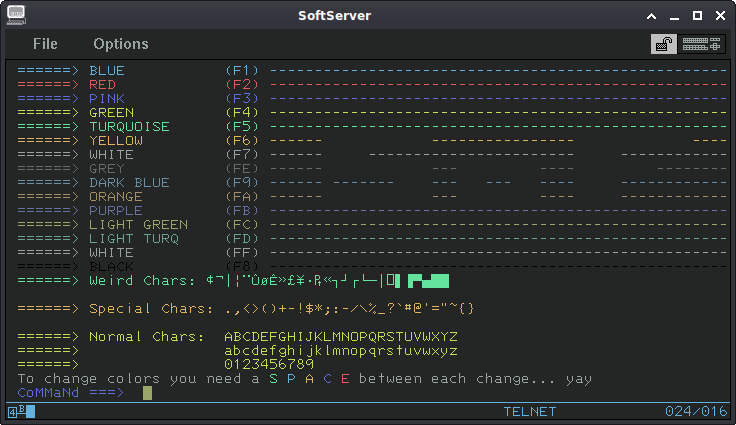
Task: Click the Special Chars label
Action: [x=151, y=309]
